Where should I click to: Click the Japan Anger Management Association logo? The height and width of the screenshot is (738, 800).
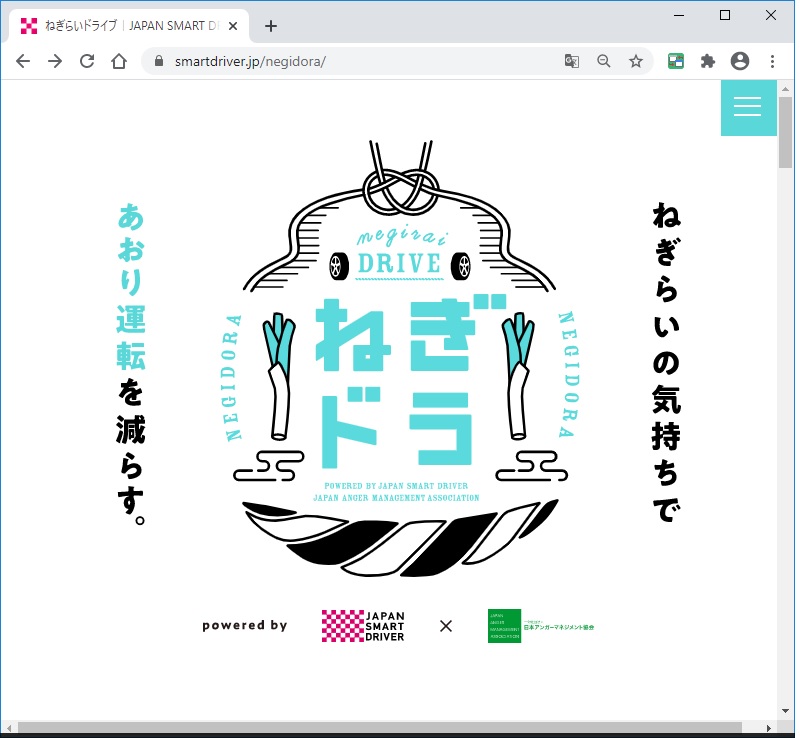539,624
